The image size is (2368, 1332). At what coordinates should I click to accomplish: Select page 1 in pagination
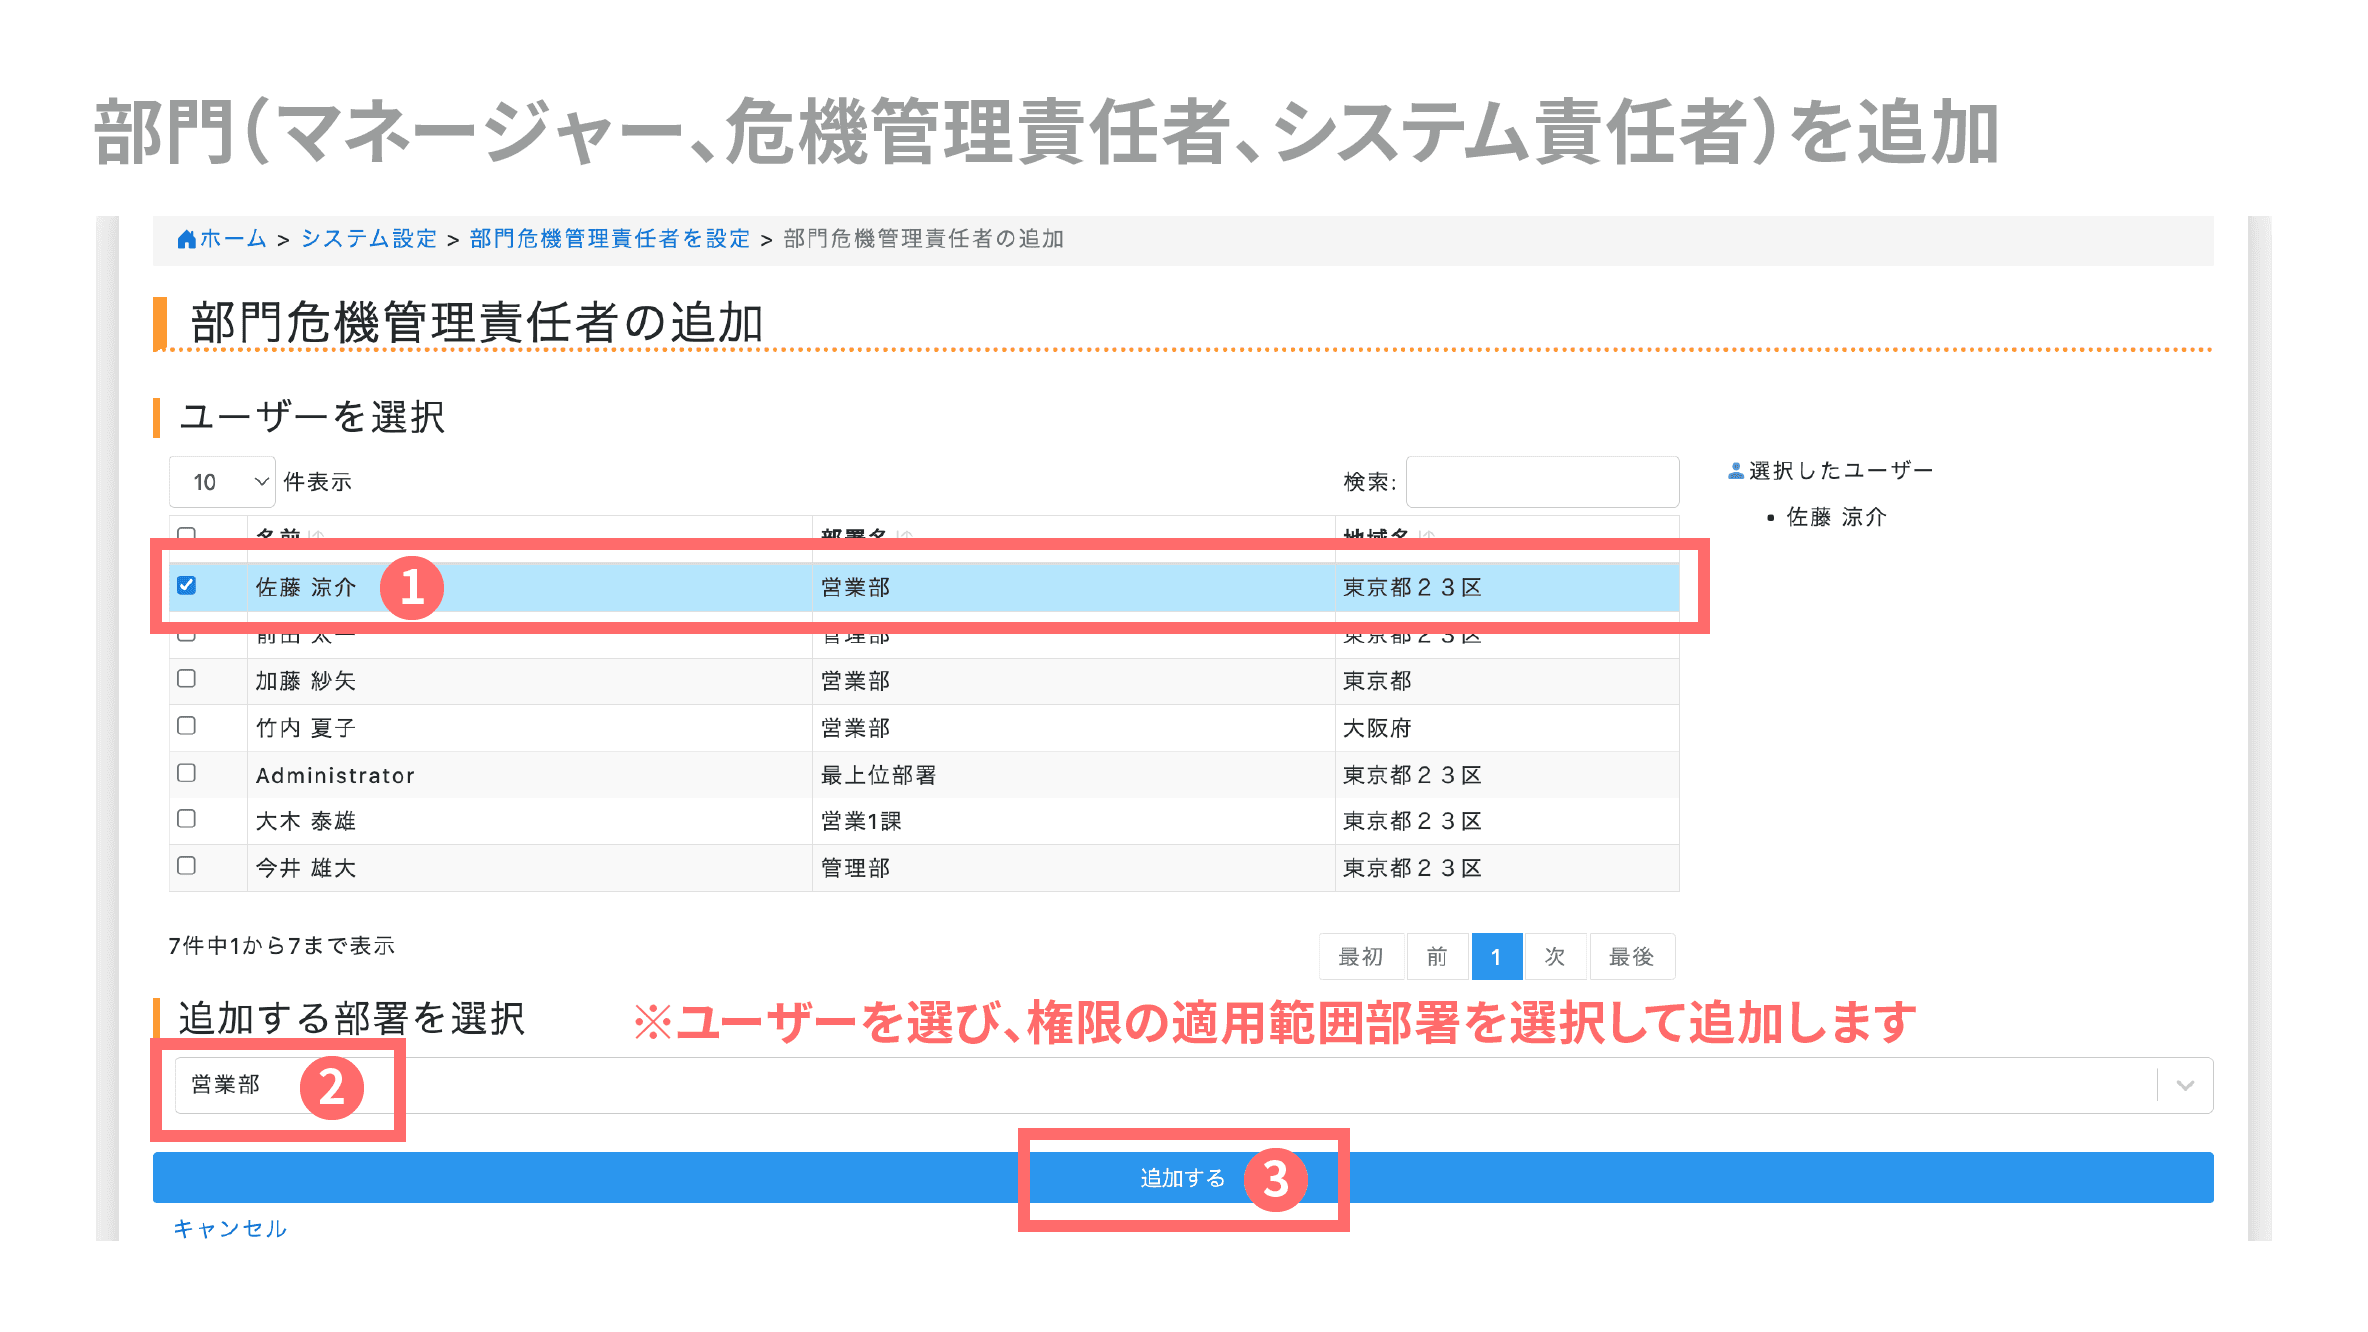pos(1497,956)
